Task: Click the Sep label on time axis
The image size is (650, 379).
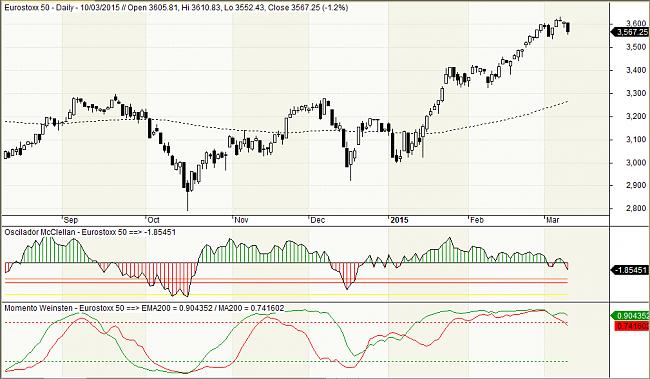Action: click(71, 220)
